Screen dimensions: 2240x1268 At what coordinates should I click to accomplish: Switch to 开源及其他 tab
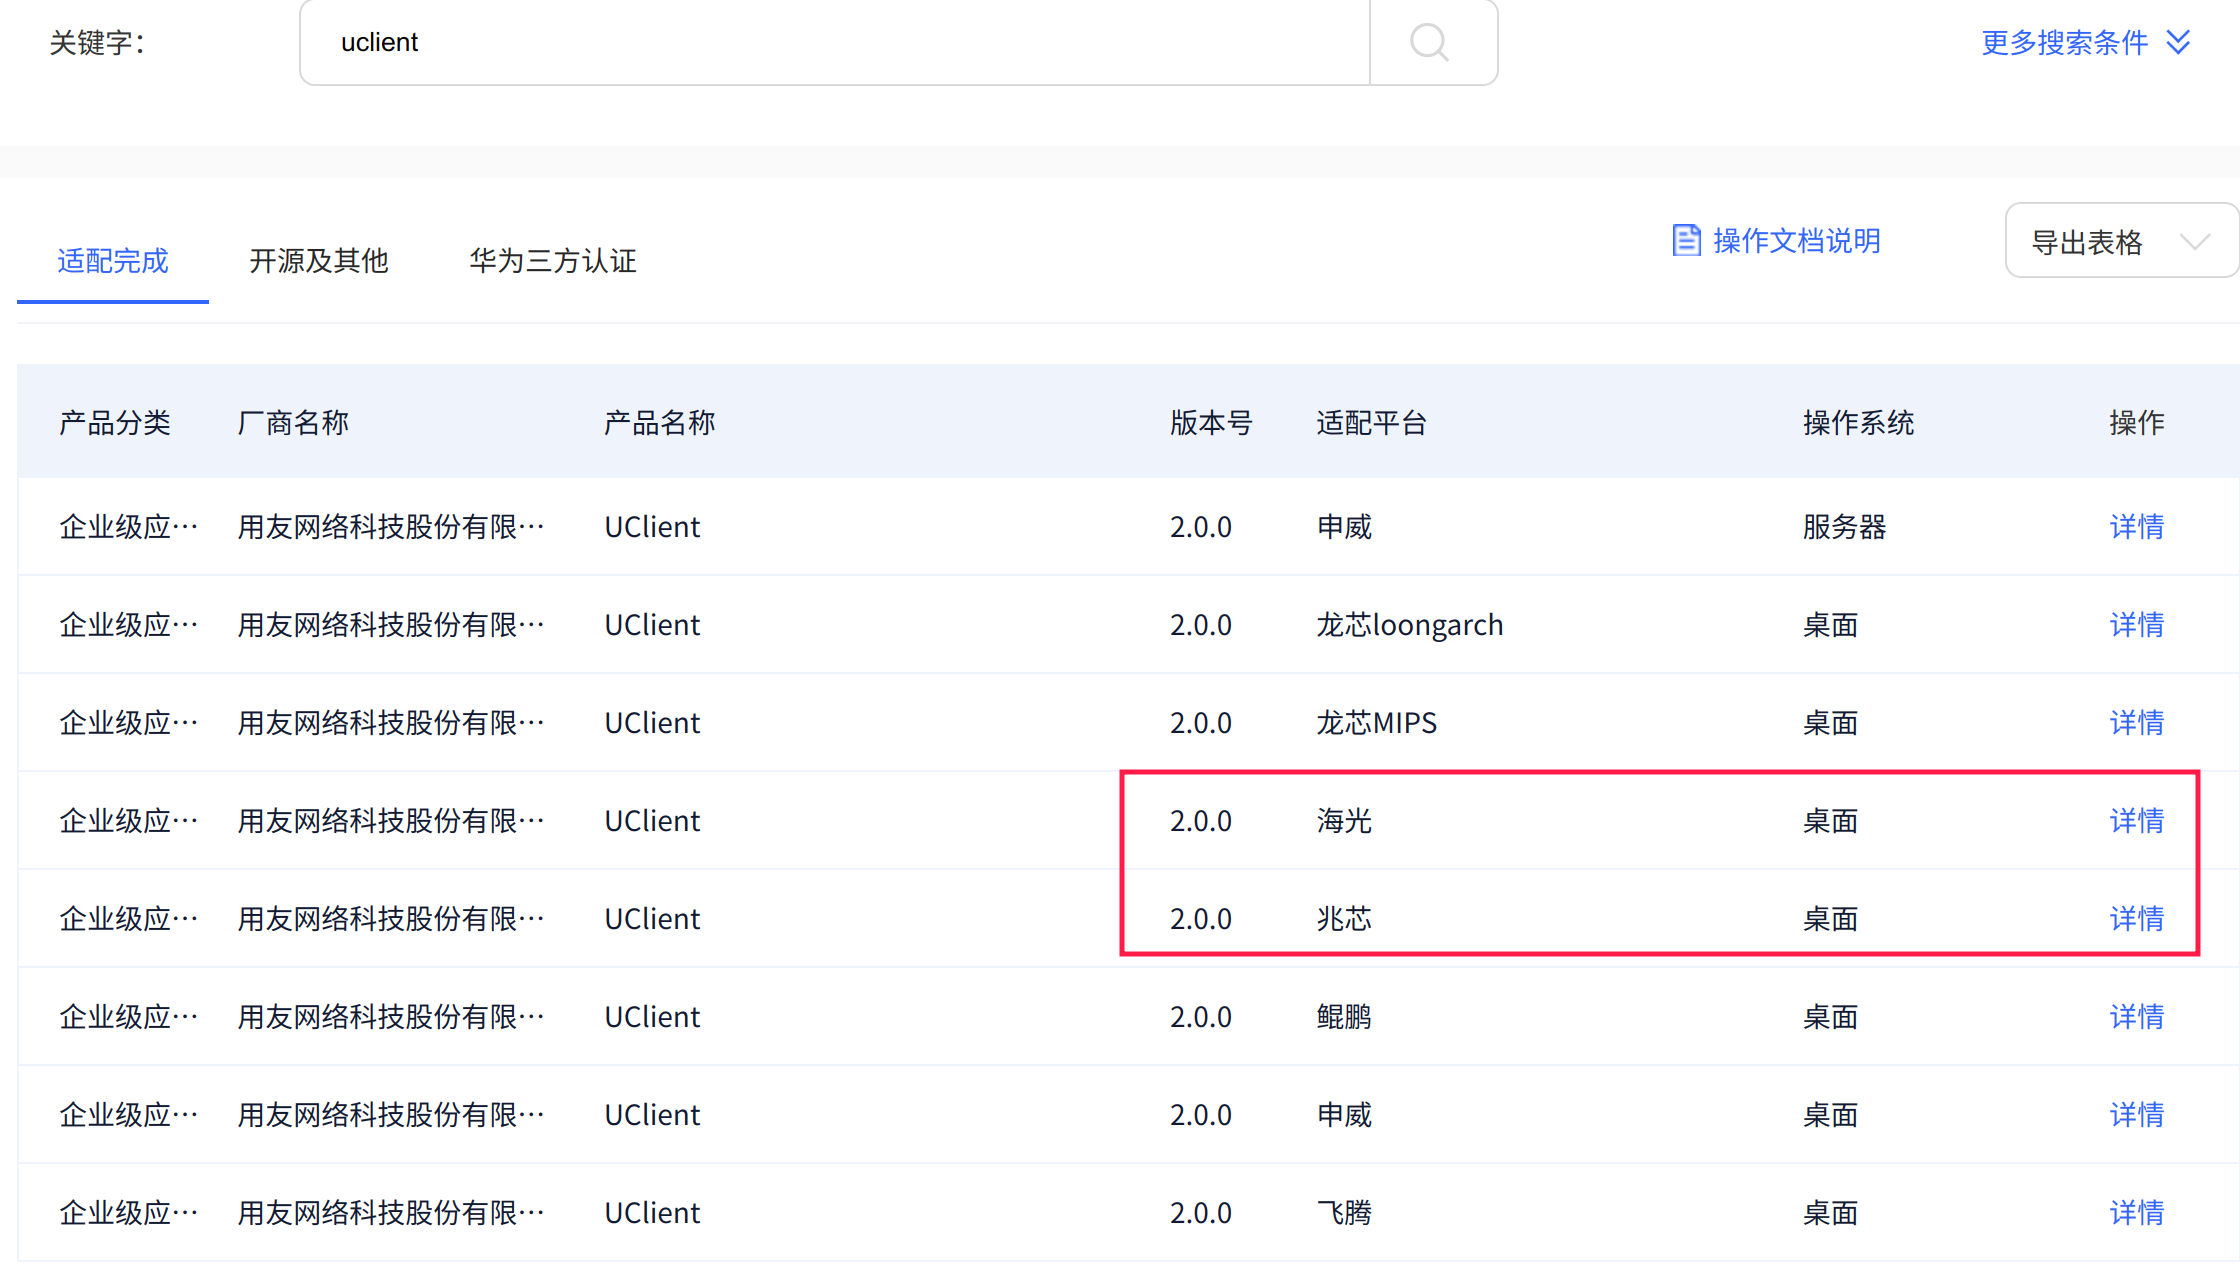point(318,261)
